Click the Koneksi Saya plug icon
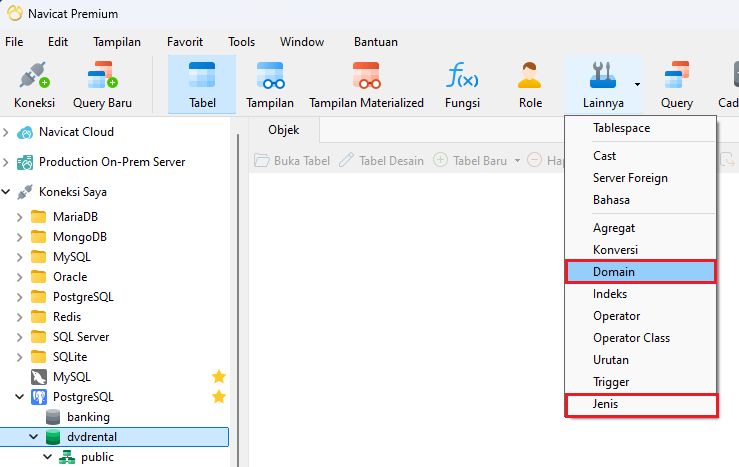739x467 pixels. click(x=25, y=192)
